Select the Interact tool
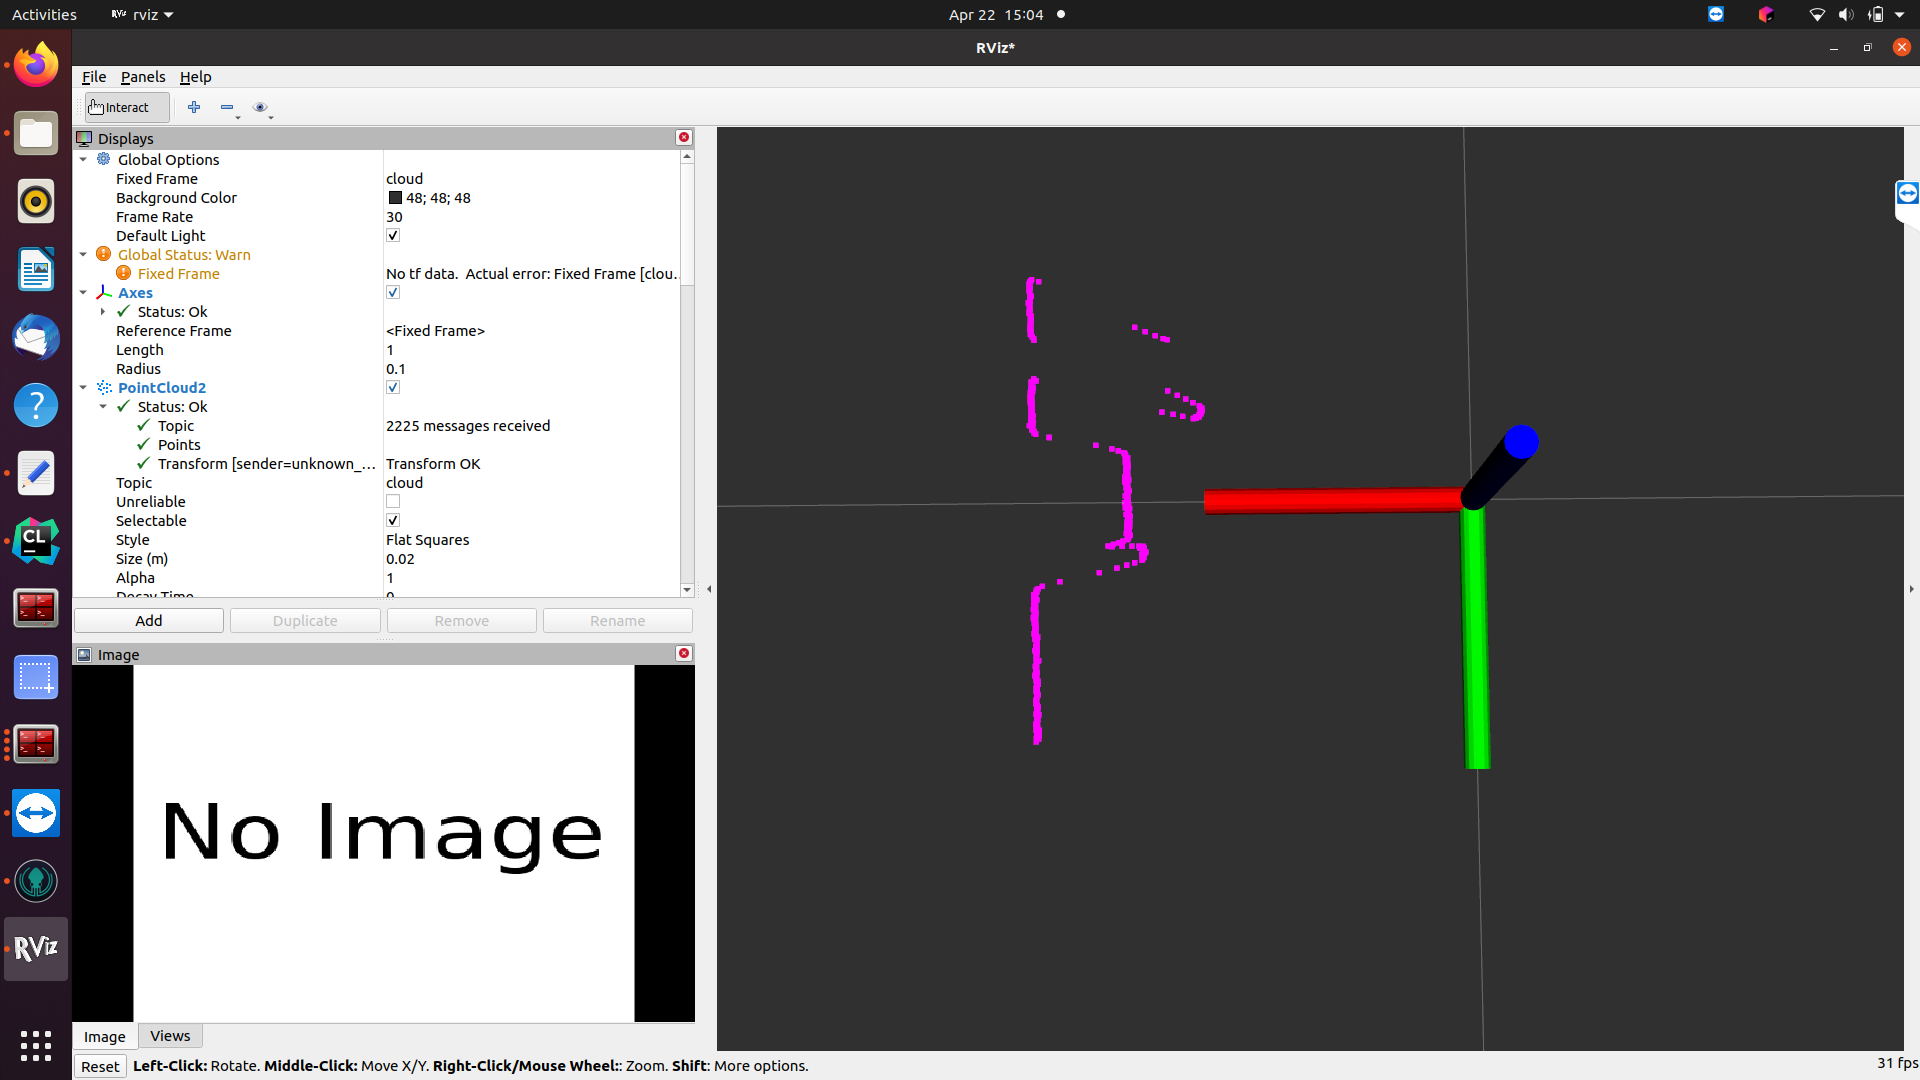 [124, 107]
